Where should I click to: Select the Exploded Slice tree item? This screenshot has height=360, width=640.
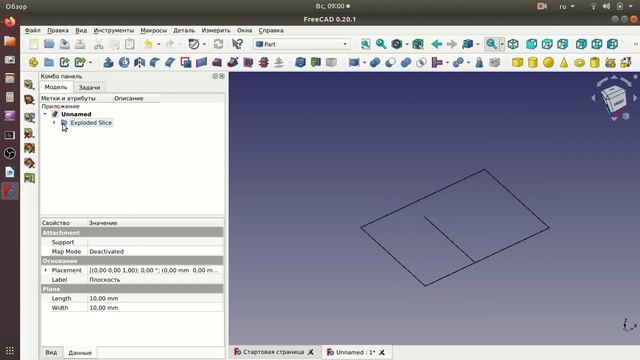coord(91,122)
